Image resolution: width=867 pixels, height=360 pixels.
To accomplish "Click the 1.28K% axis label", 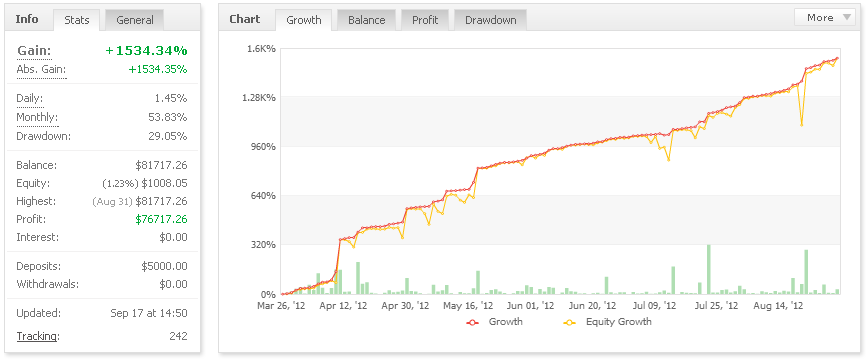I will pos(259,98).
